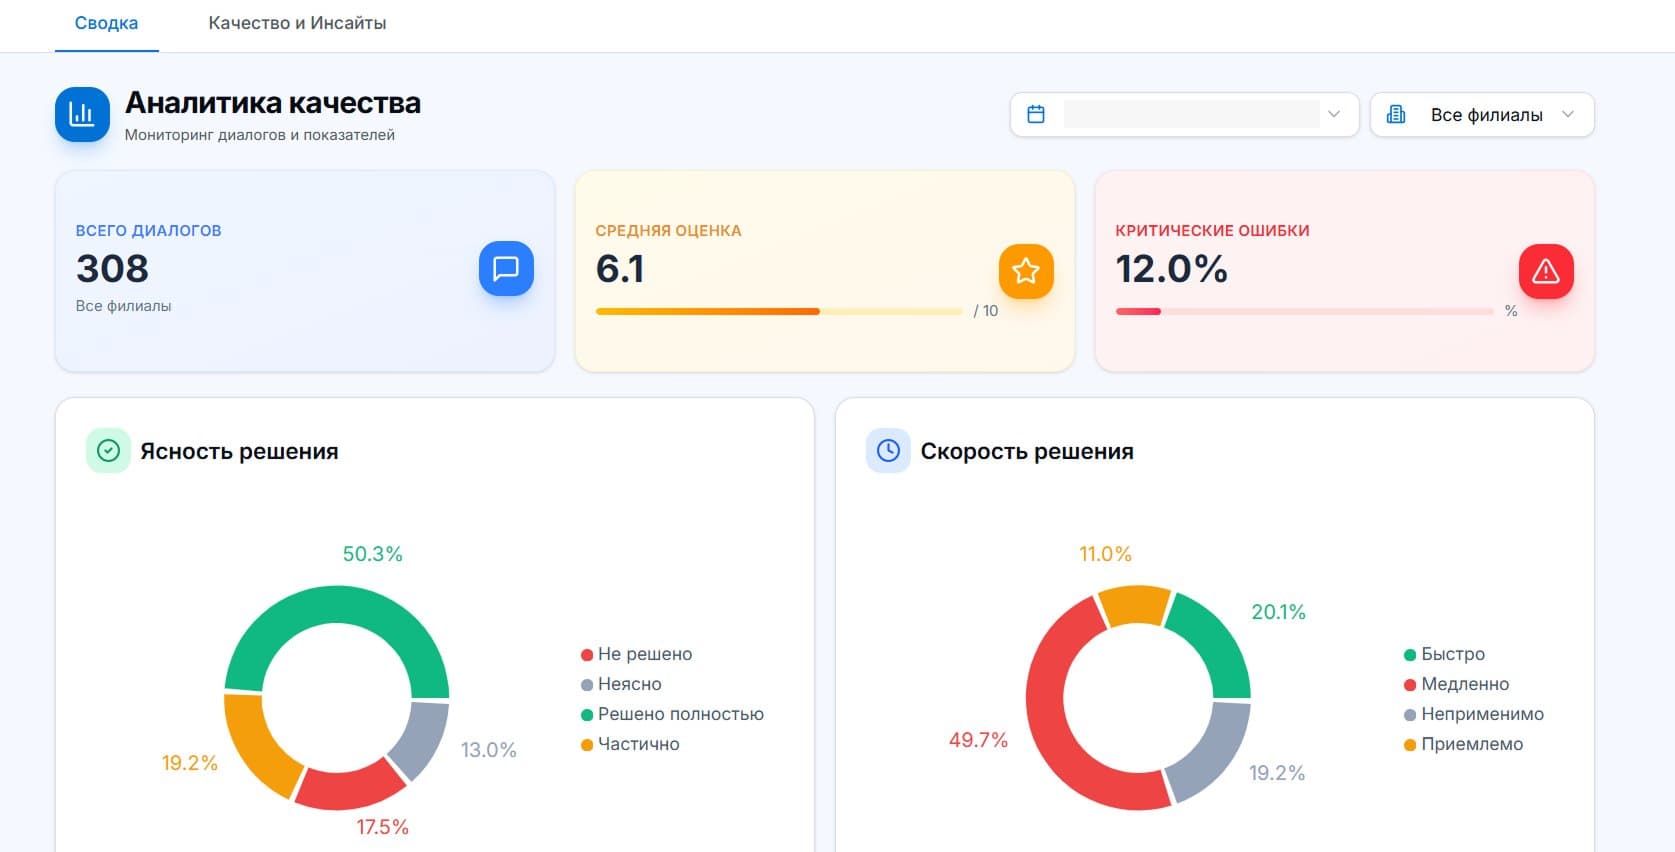The width and height of the screenshot is (1675, 852).
Task: Click the СРЕДНЯЯ ОЦЕНКА card label
Action: (x=668, y=230)
